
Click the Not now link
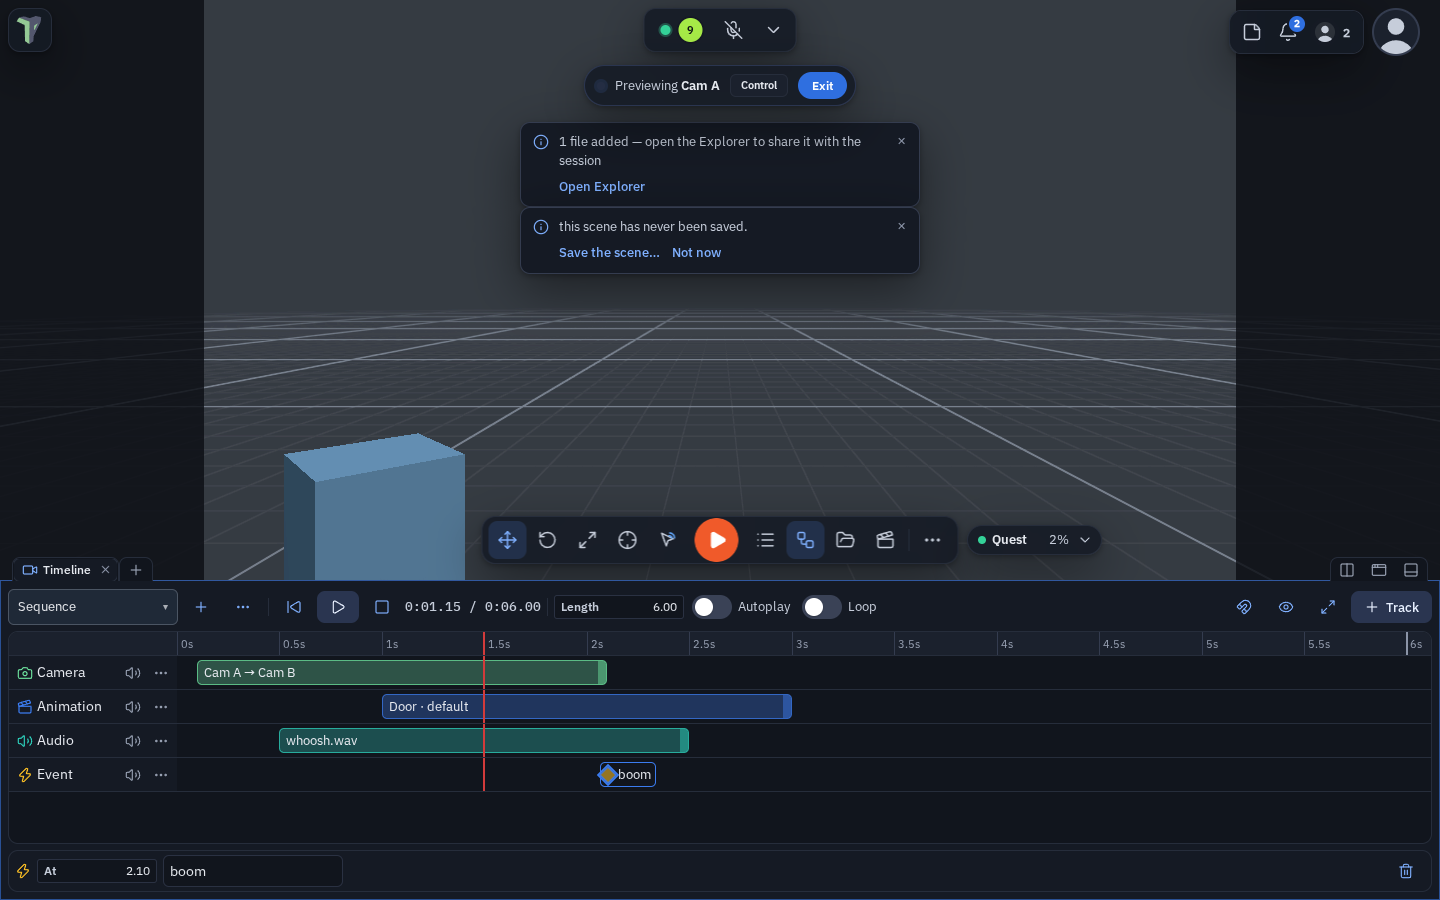coord(696,253)
